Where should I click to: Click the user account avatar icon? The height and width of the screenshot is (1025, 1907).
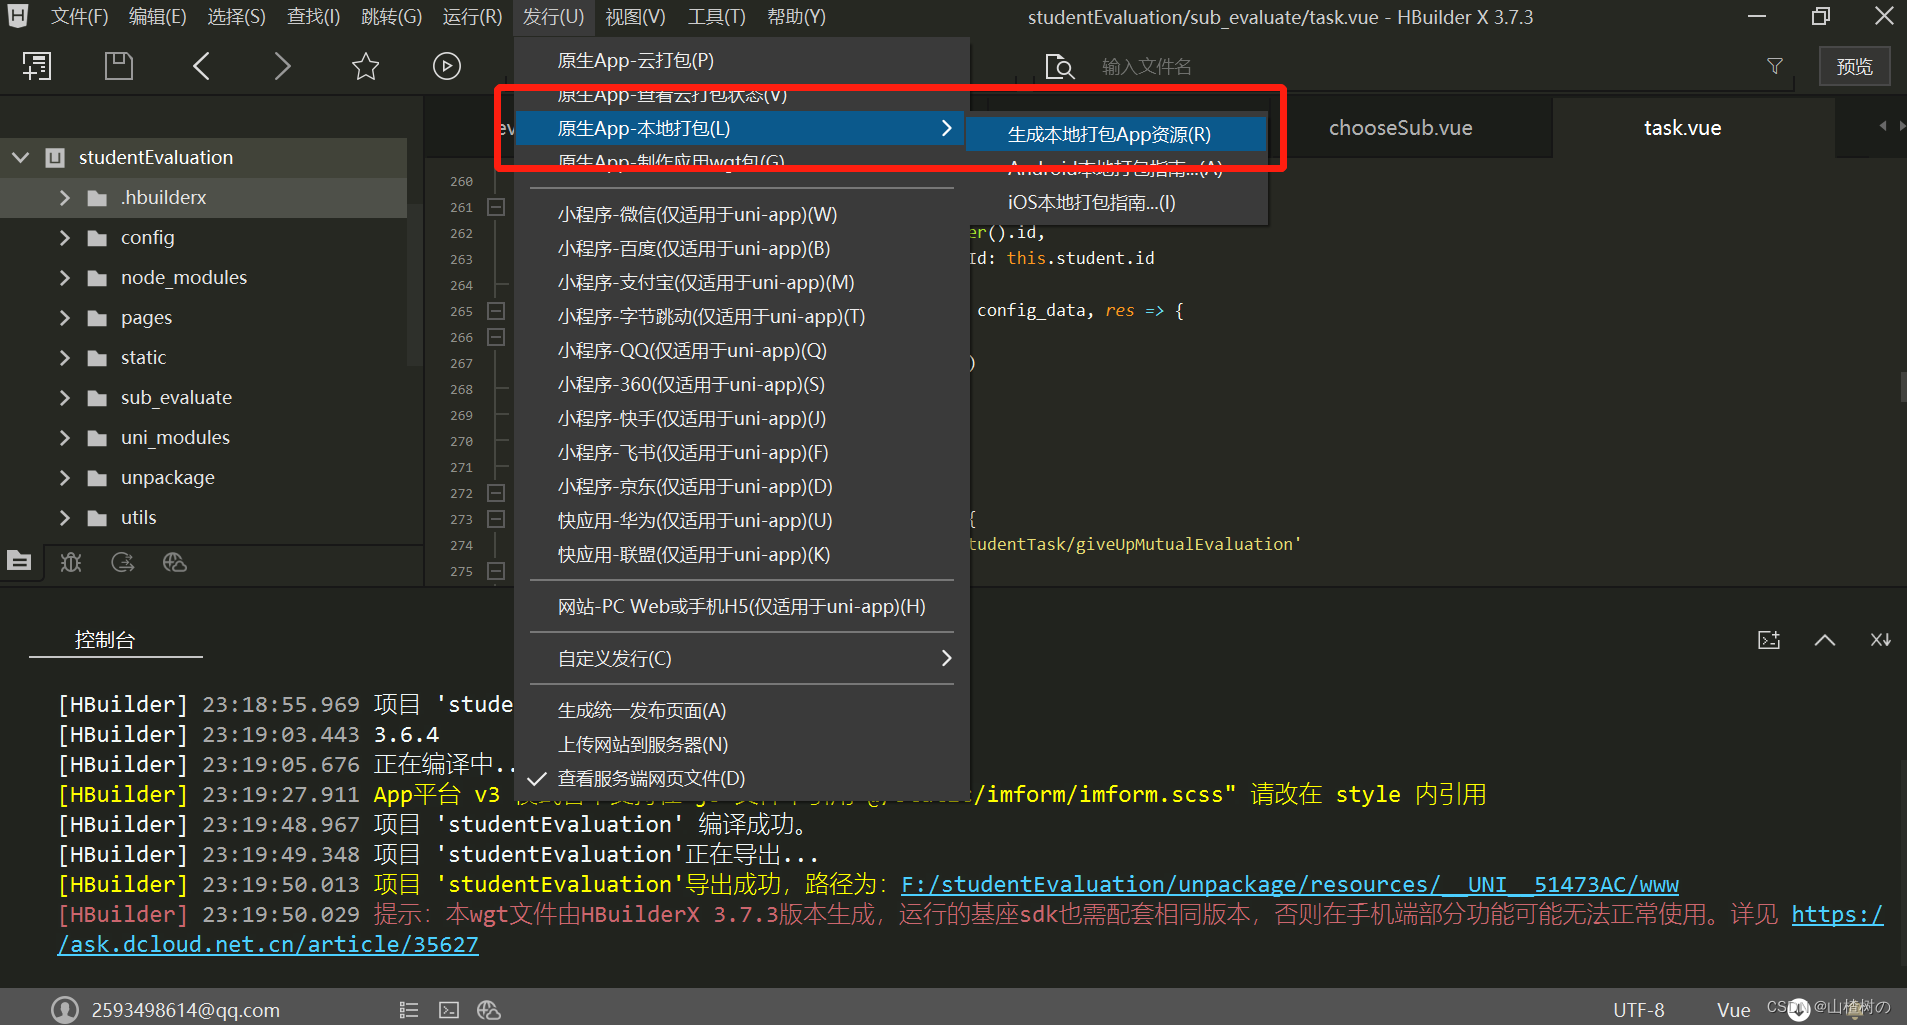coord(65,1010)
